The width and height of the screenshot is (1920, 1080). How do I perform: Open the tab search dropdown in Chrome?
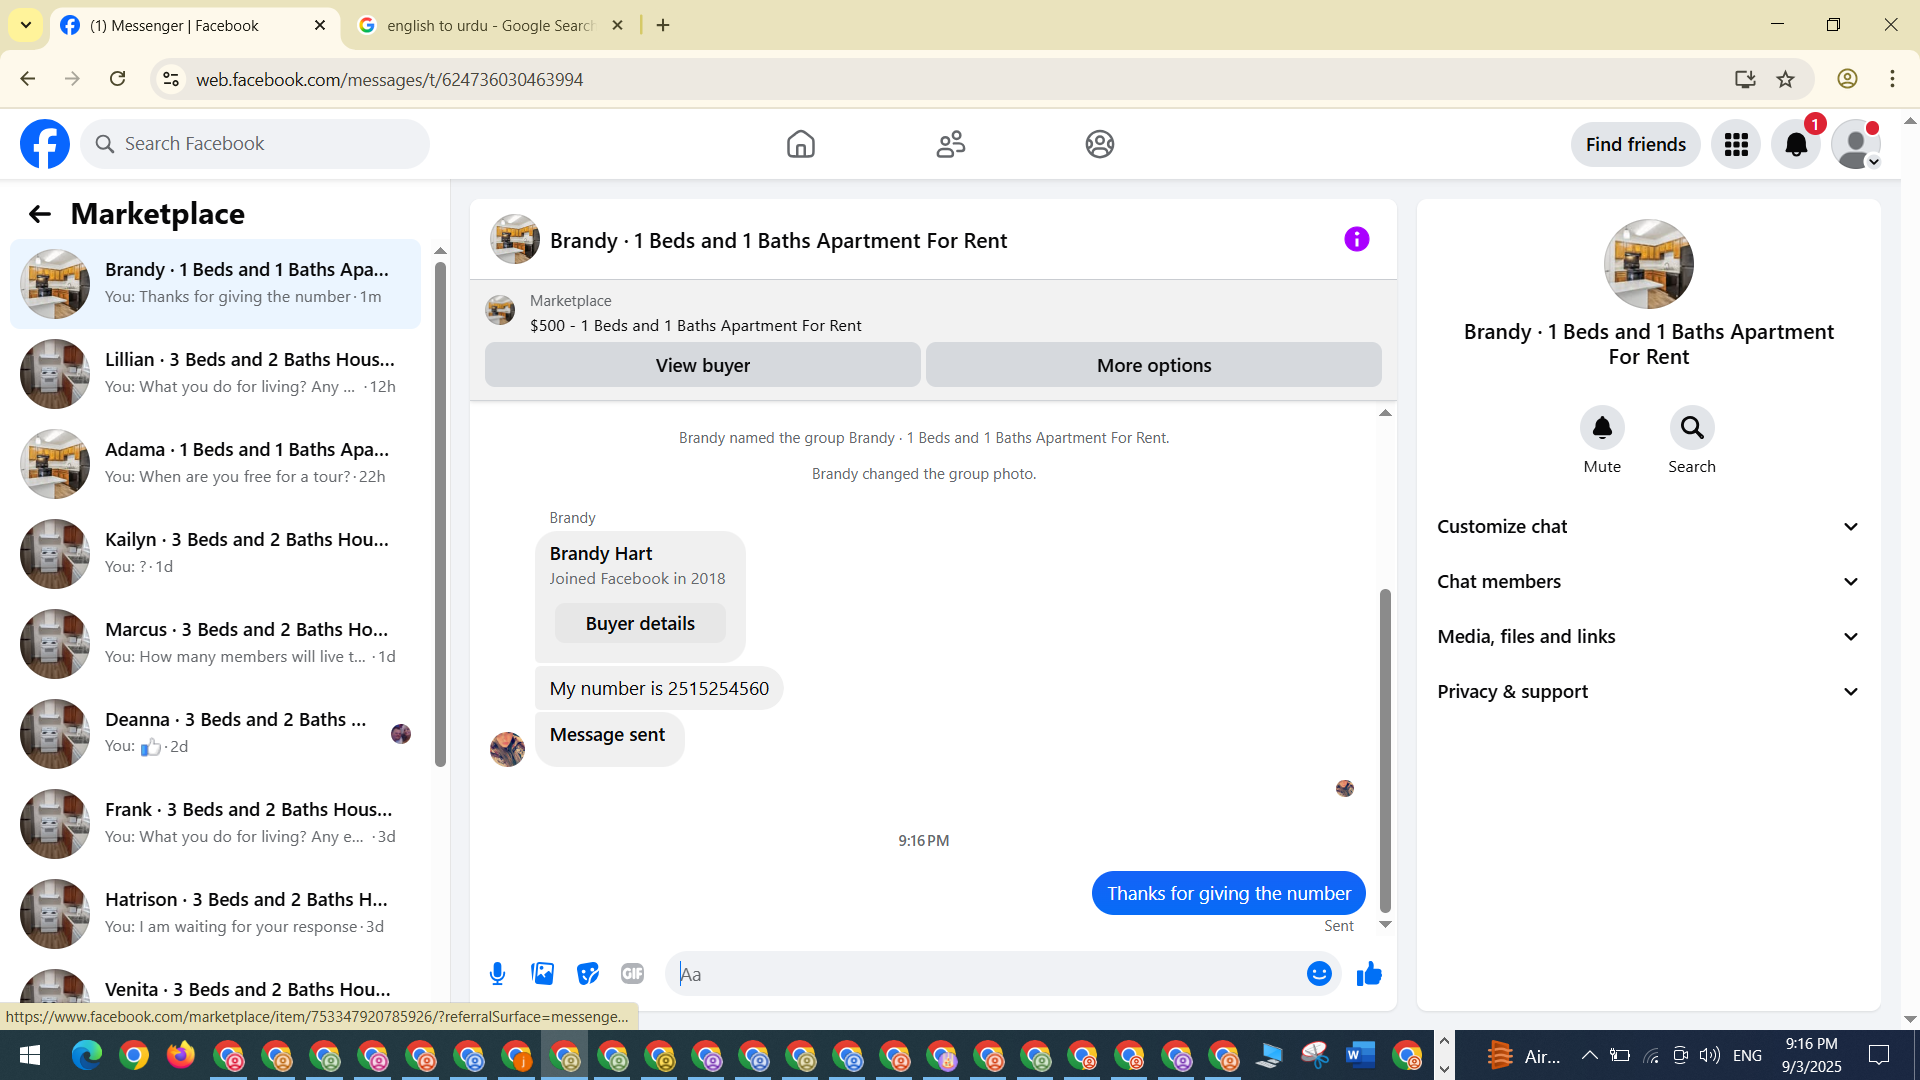click(26, 25)
